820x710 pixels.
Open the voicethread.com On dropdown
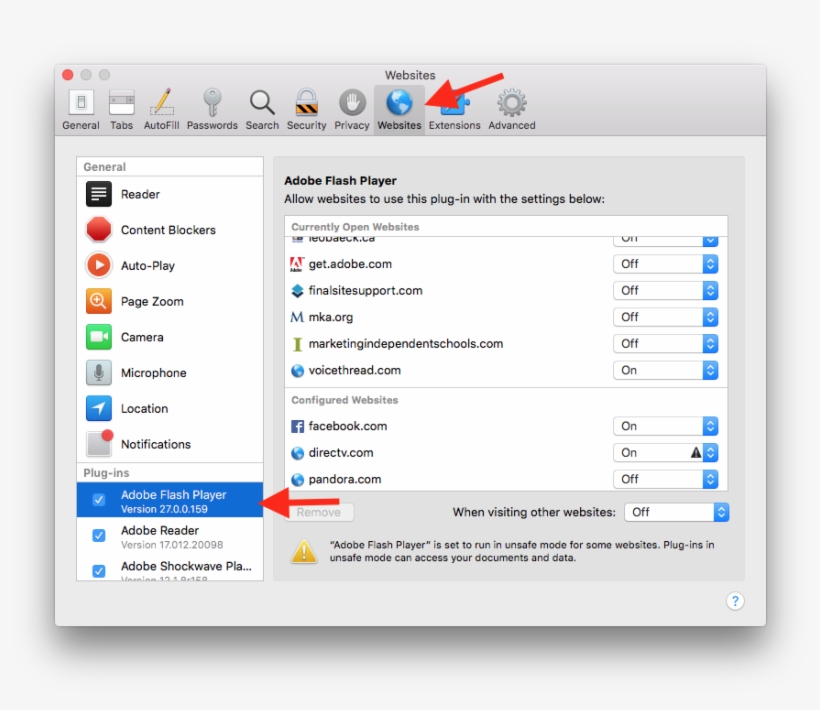coord(665,370)
